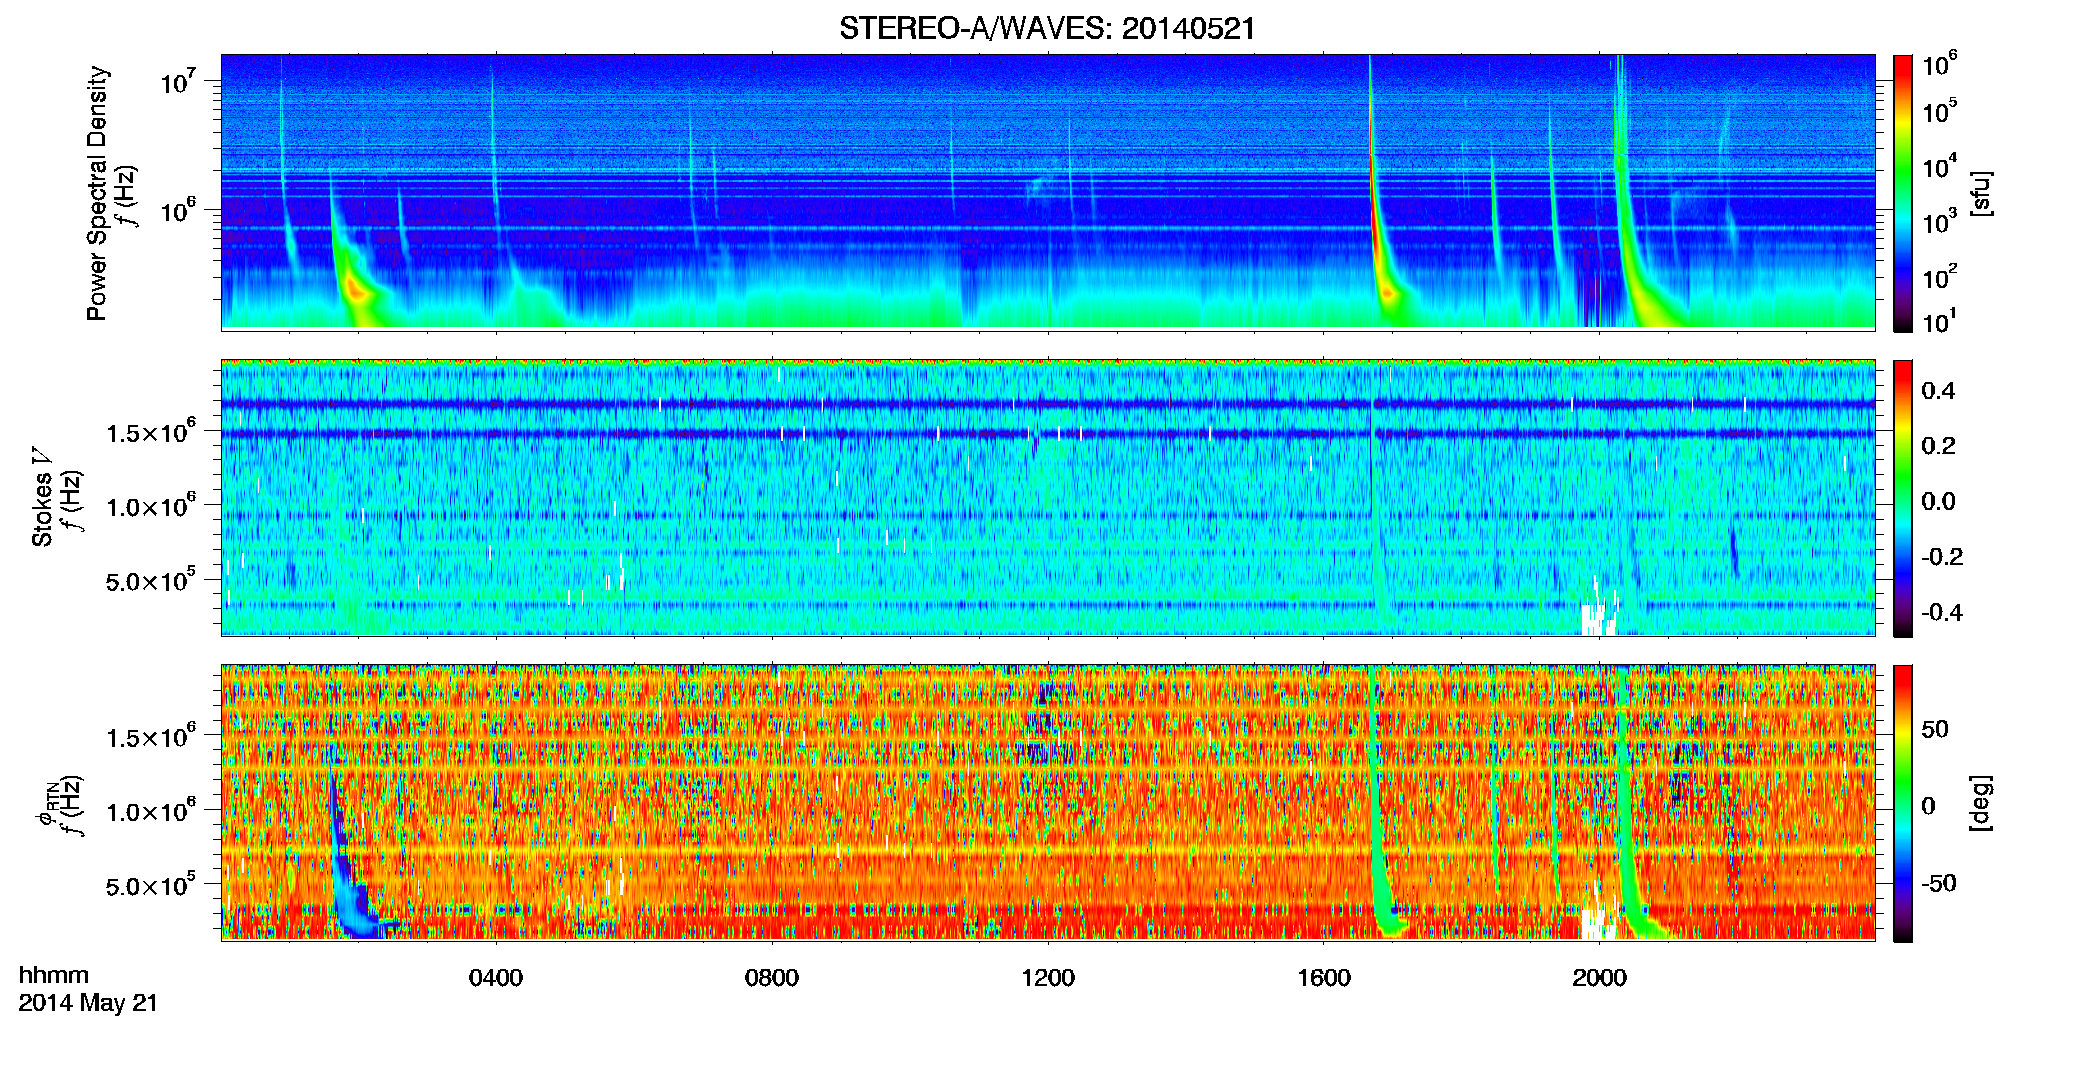The image size is (2096, 1080).
Task: Click the 1200 time tick label
Action: [1048, 978]
